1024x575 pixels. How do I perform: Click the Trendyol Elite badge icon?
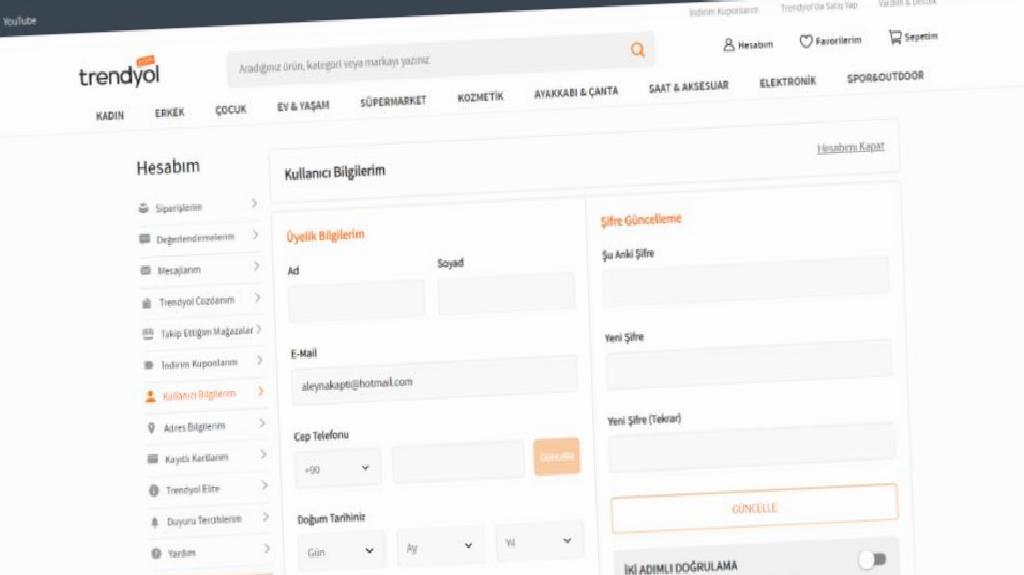pyautogui.click(x=154, y=490)
